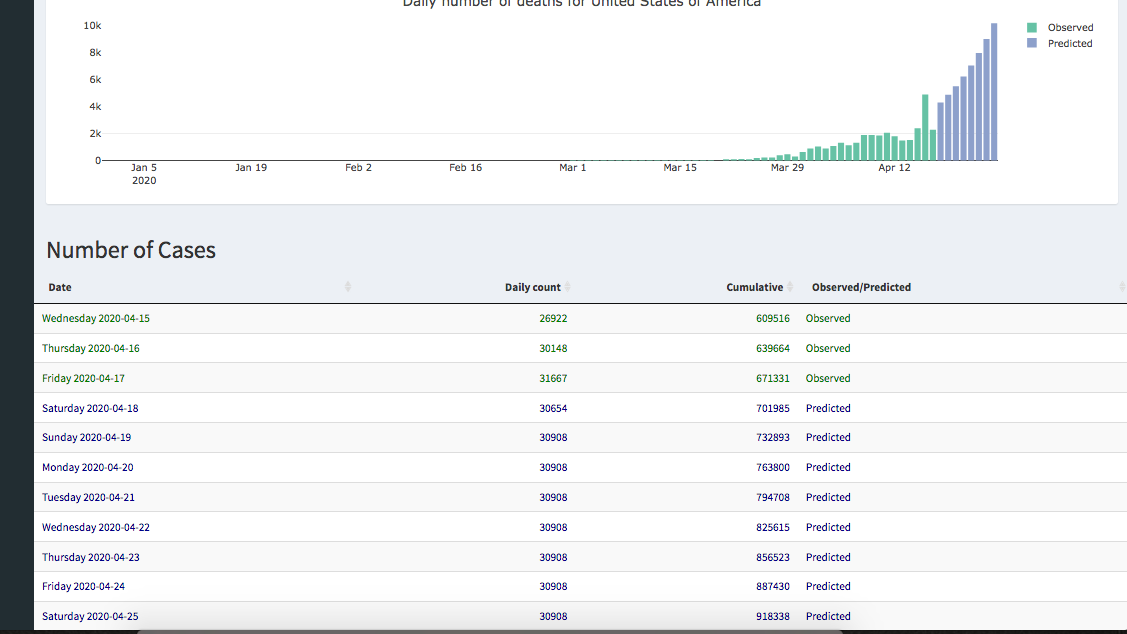
Task: Click the daily count value 31667
Action: pyautogui.click(x=553, y=378)
